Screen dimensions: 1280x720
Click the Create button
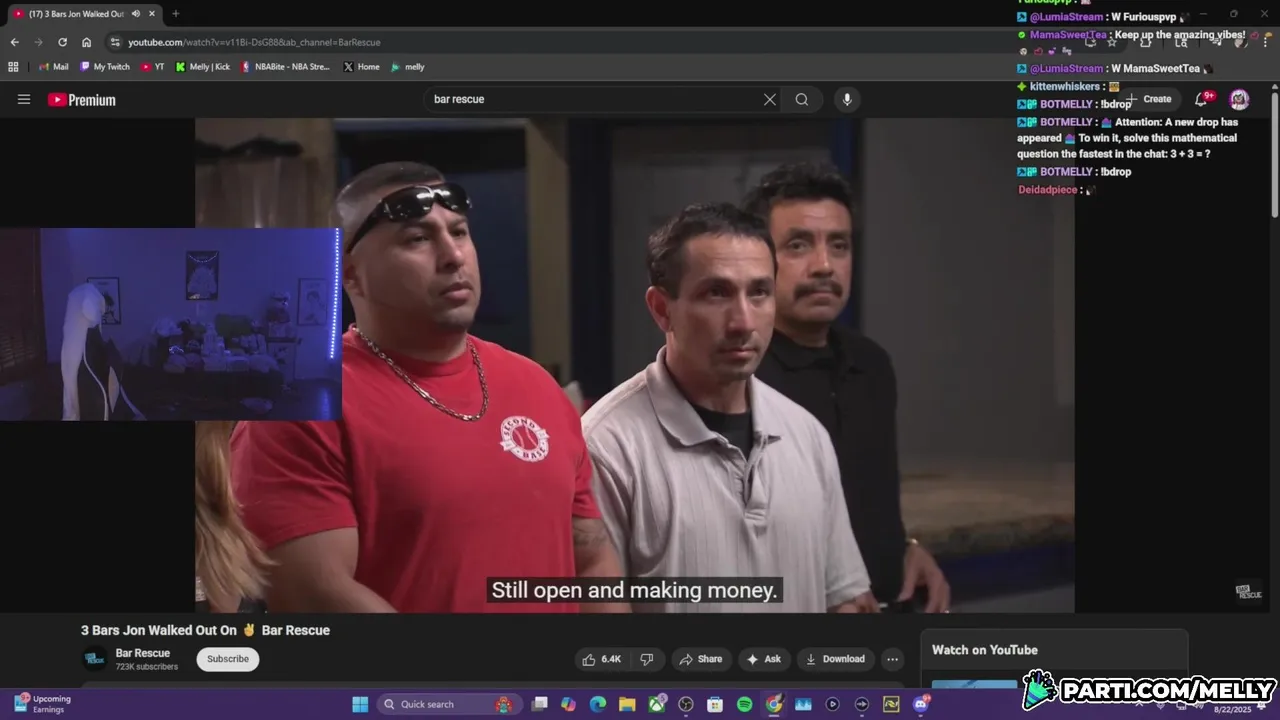[1148, 99]
